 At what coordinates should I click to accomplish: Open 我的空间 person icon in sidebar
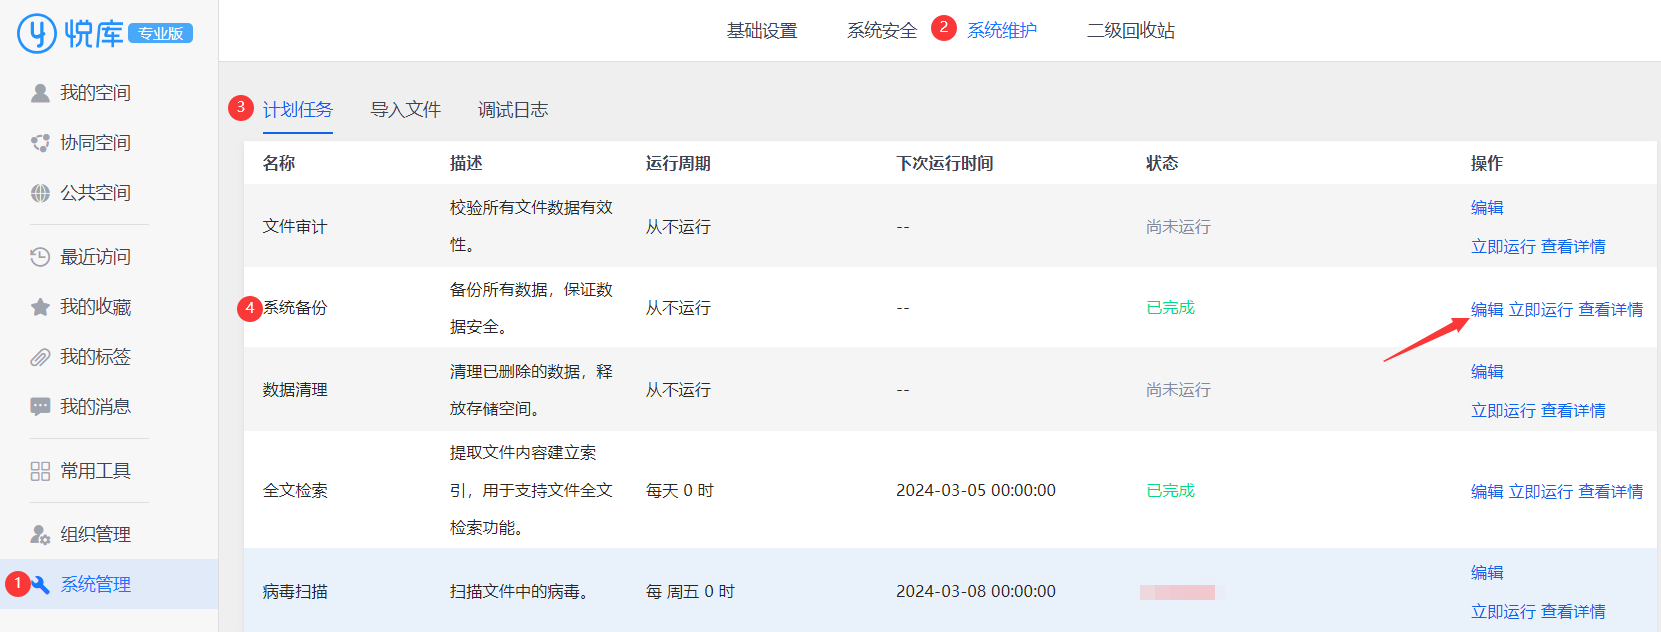pyautogui.click(x=40, y=93)
